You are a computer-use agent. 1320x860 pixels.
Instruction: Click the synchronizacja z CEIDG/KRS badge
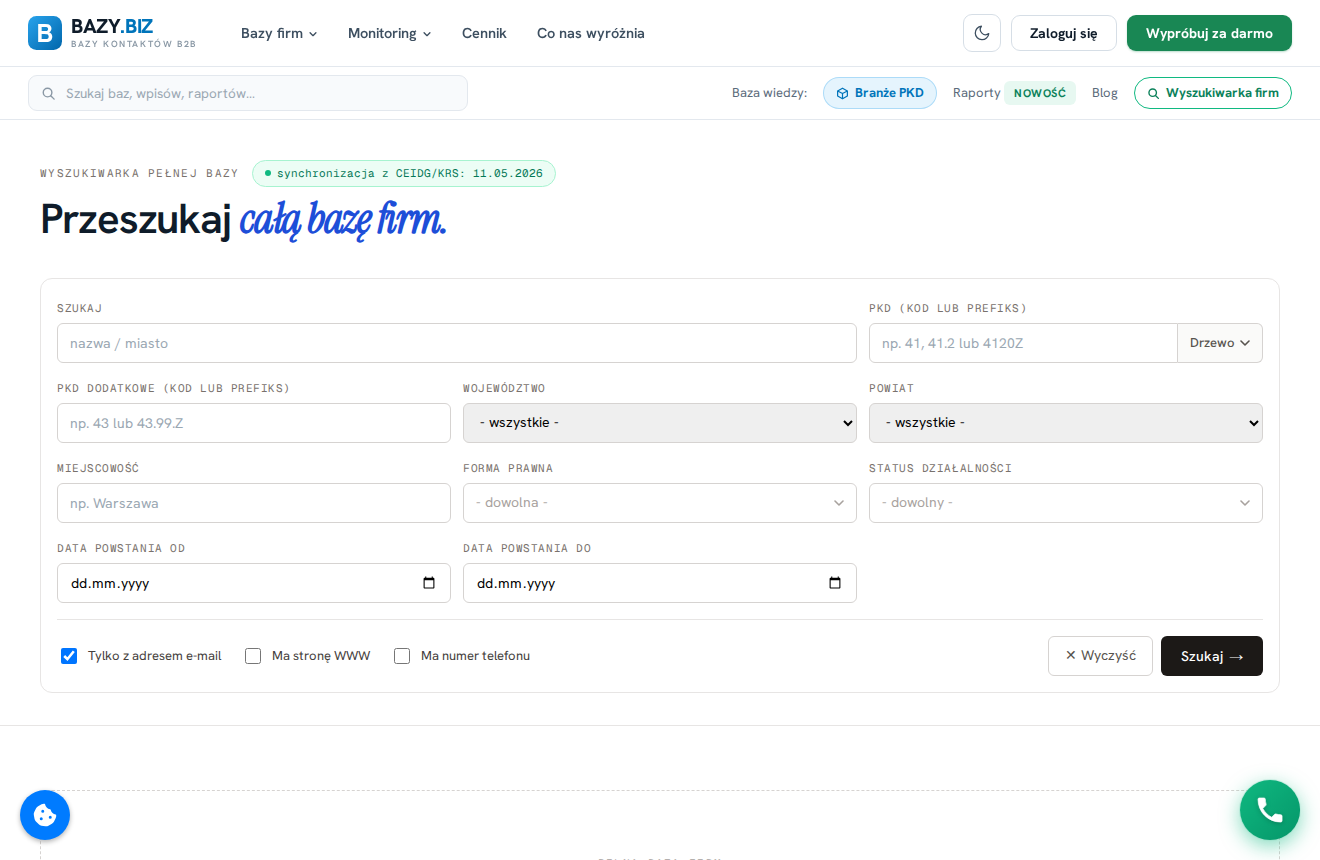(404, 173)
